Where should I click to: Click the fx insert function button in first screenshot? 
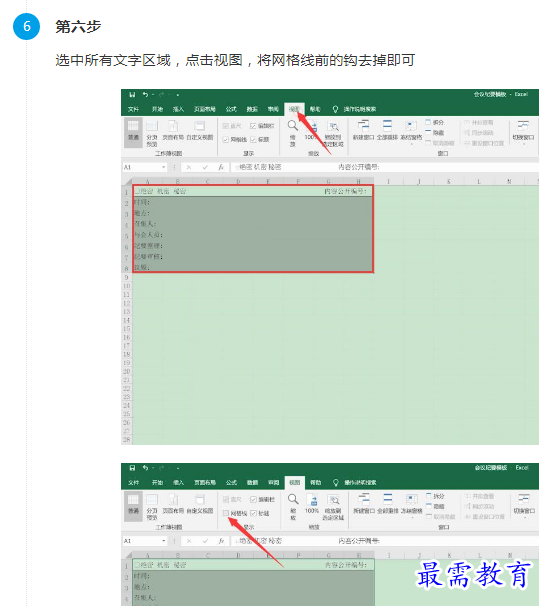(x=221, y=167)
